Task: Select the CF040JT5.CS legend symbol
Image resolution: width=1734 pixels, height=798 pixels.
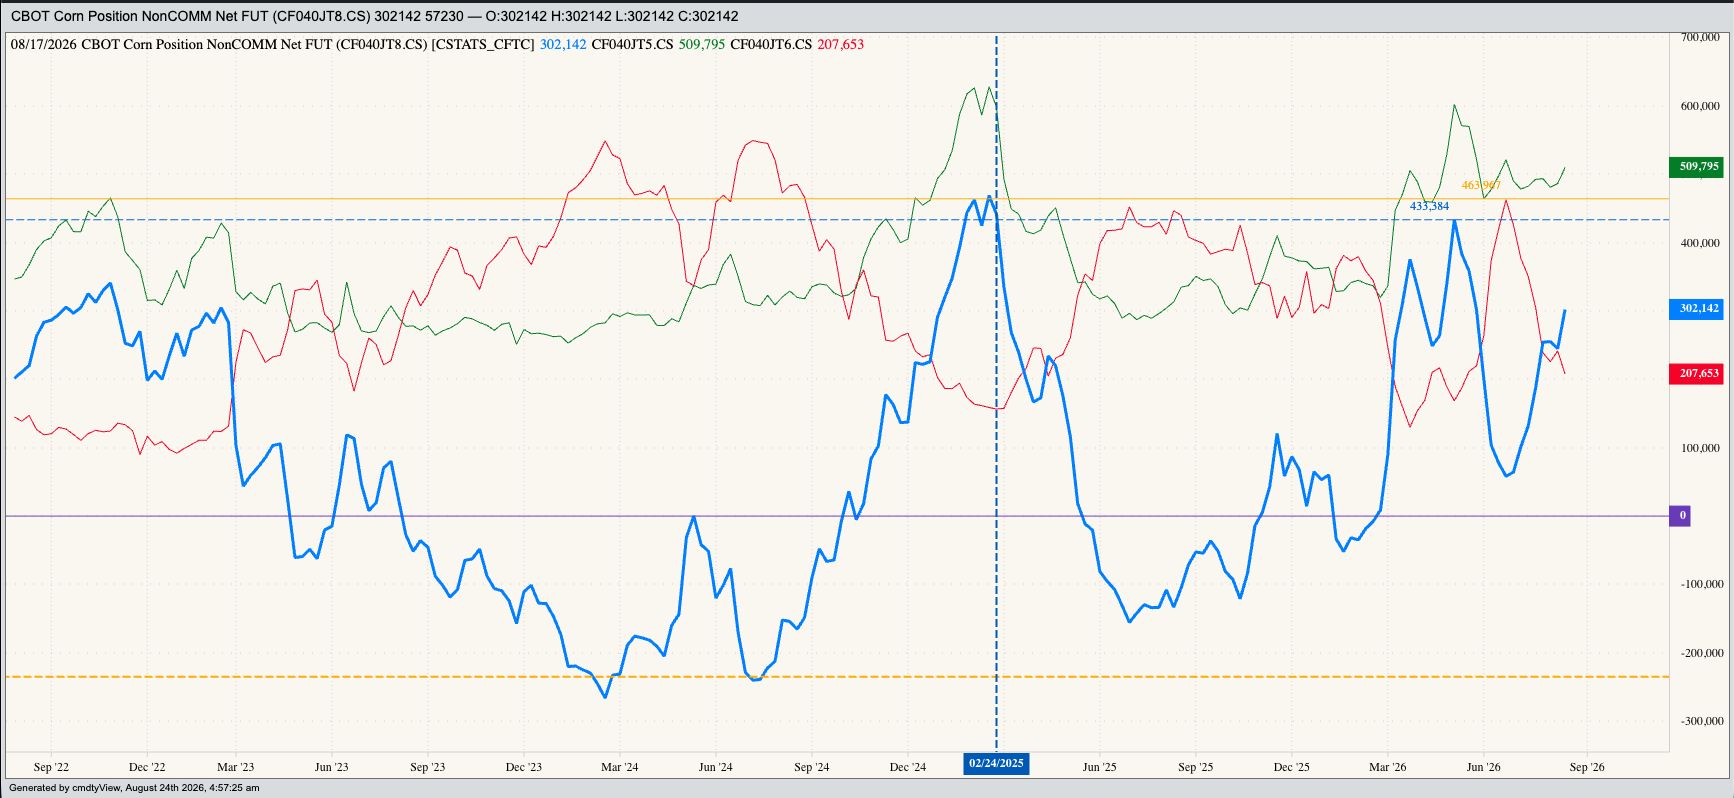Action: pyautogui.click(x=632, y=44)
